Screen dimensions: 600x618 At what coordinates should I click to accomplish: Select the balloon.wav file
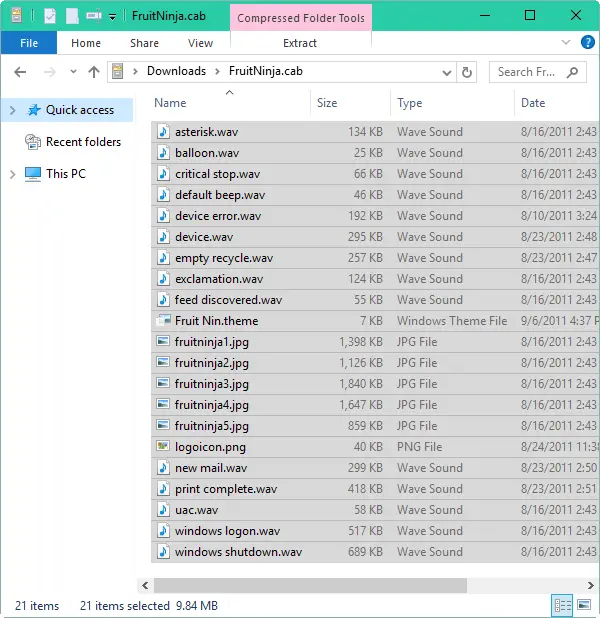(375, 153)
